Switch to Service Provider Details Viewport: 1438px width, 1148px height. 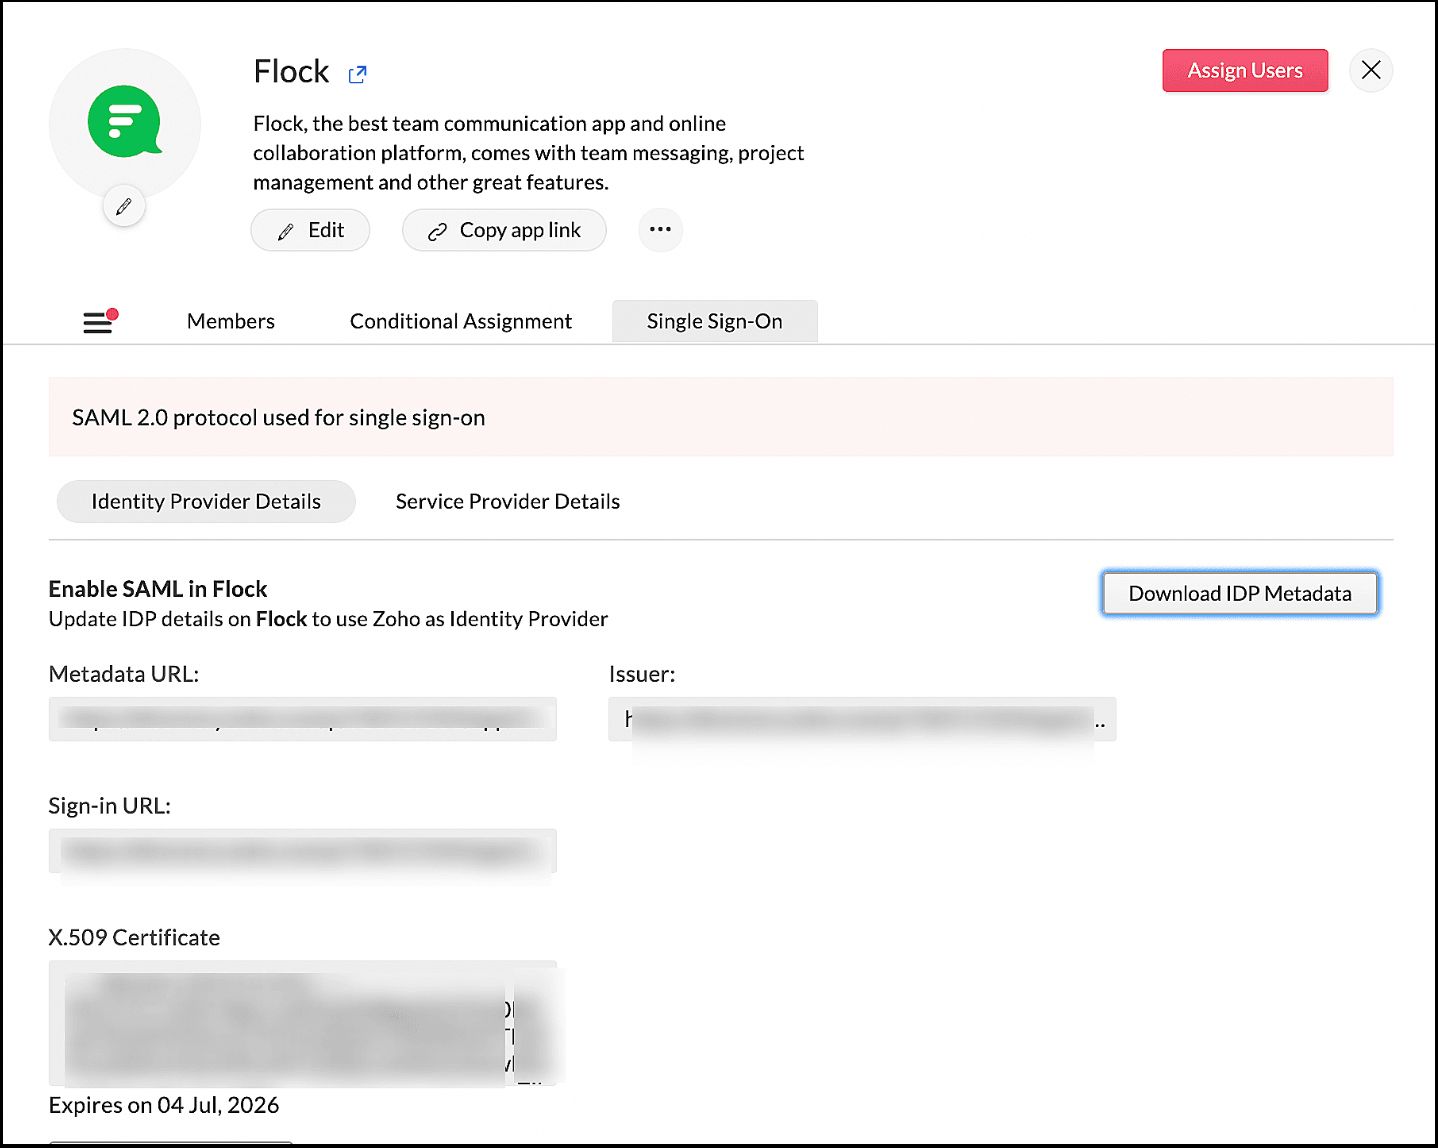pos(507,501)
